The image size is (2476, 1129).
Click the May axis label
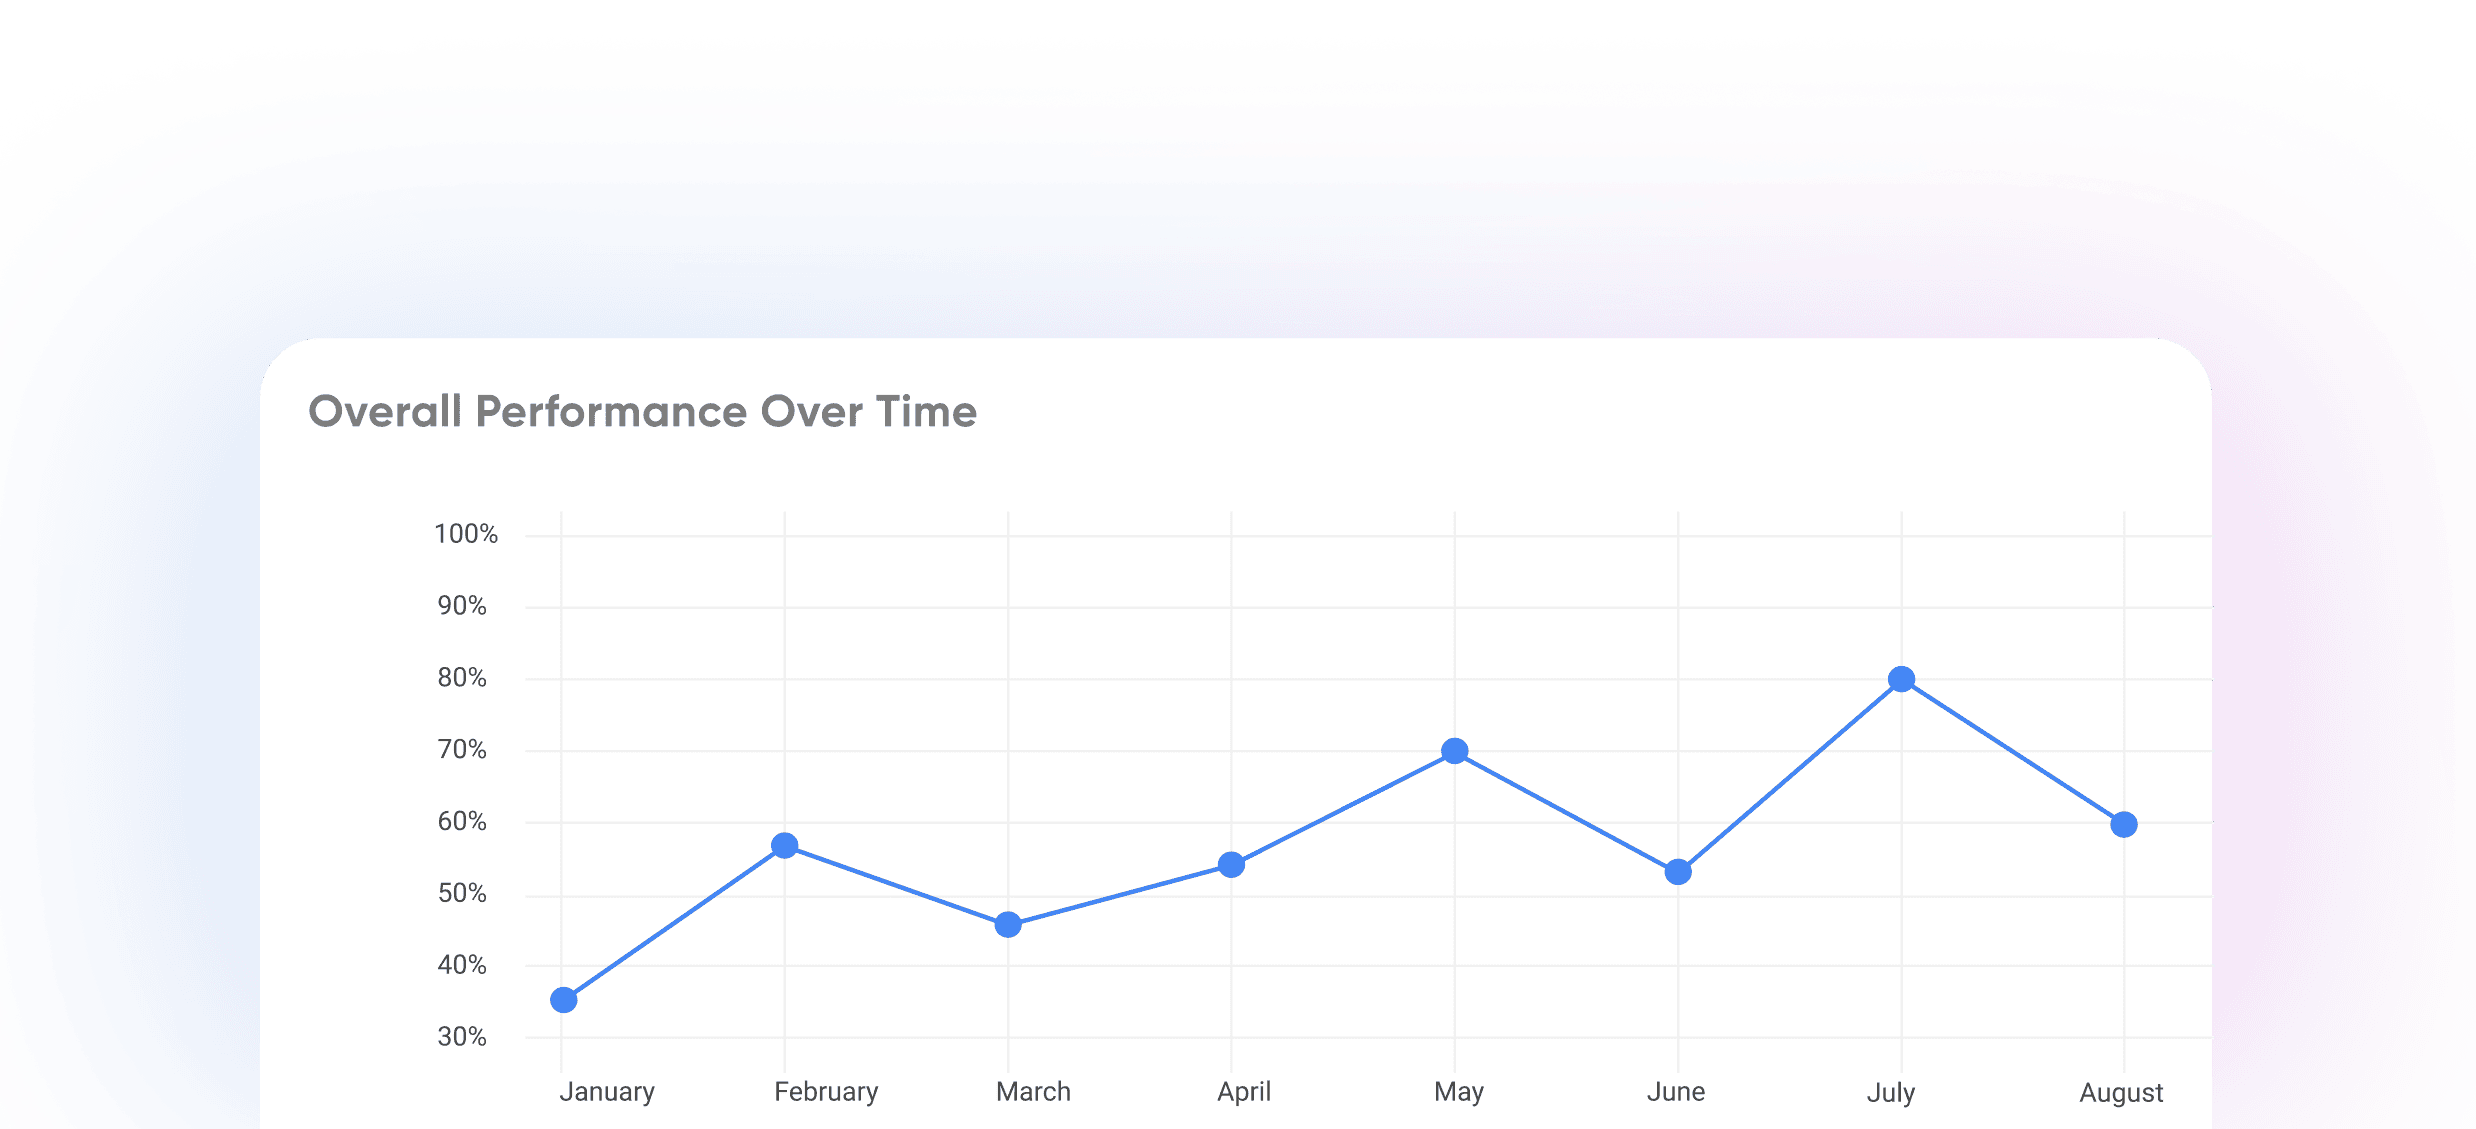pyautogui.click(x=1460, y=1092)
